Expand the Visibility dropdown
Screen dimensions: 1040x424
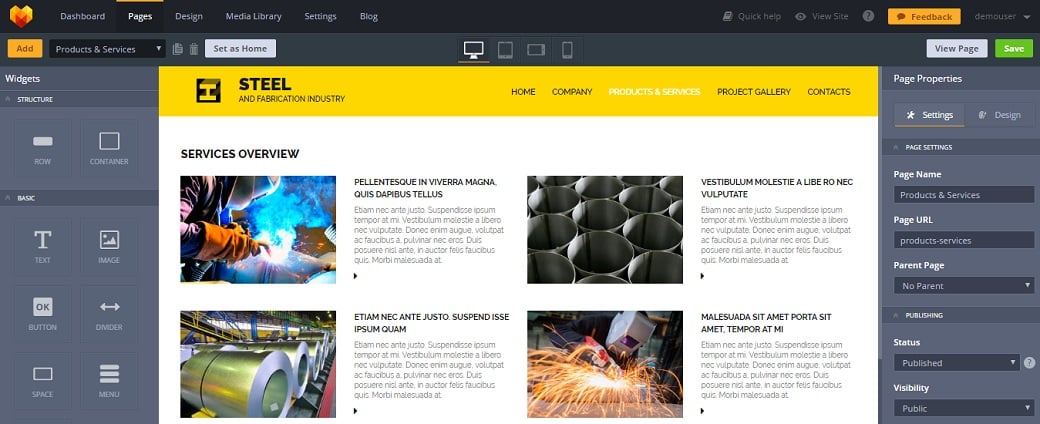coord(963,408)
